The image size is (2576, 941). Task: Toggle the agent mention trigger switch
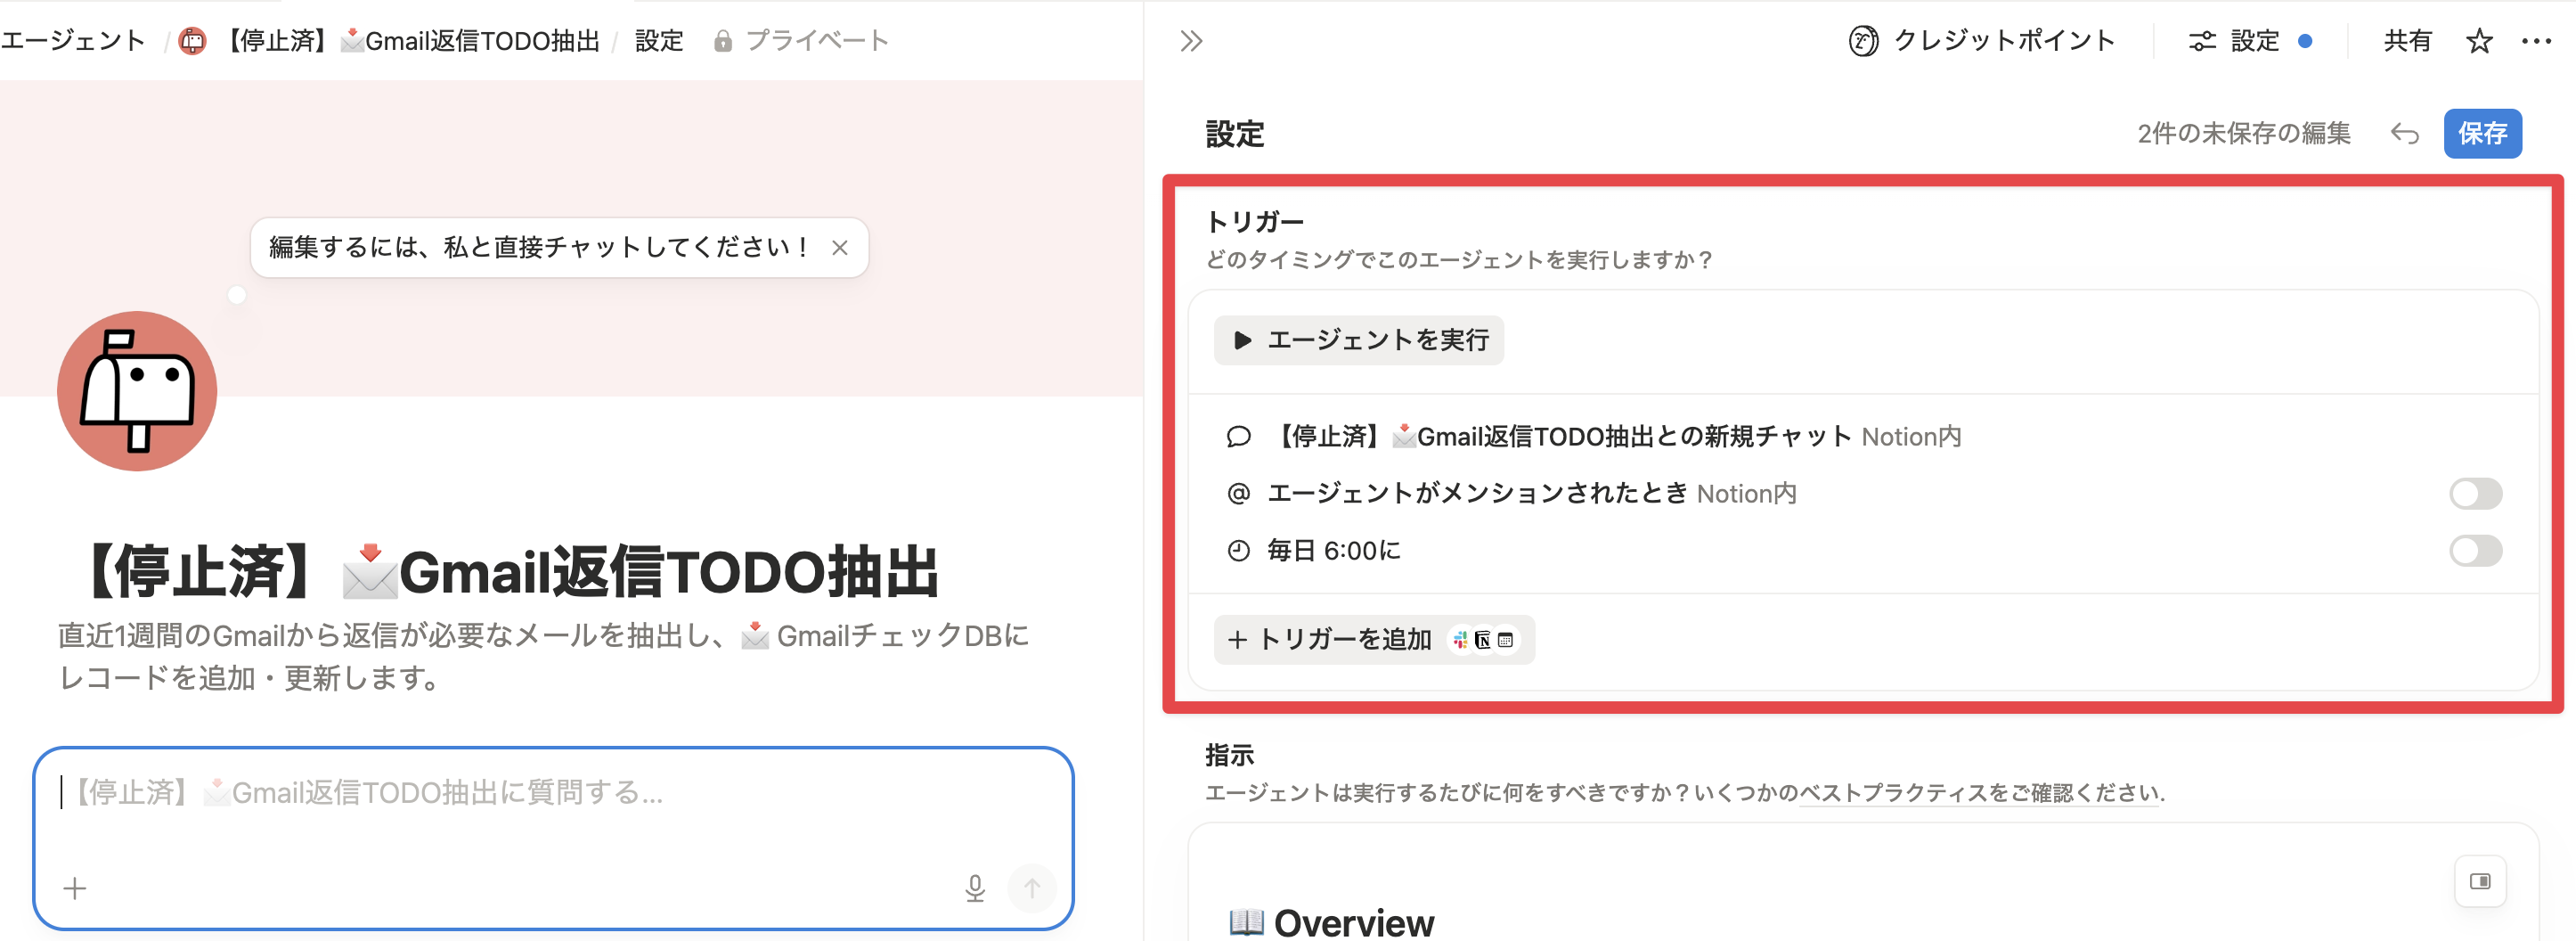(x=2475, y=493)
